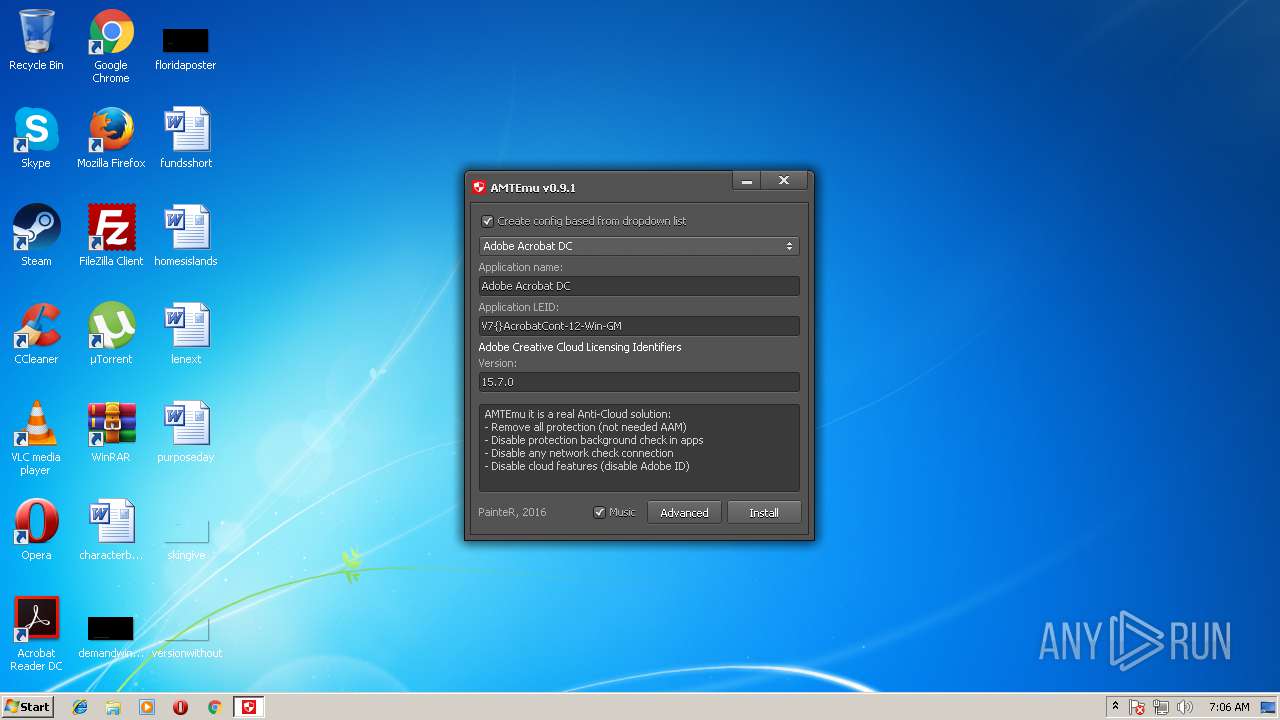
Task: Launch the µTorrent desktop shortcut
Action: point(111,334)
